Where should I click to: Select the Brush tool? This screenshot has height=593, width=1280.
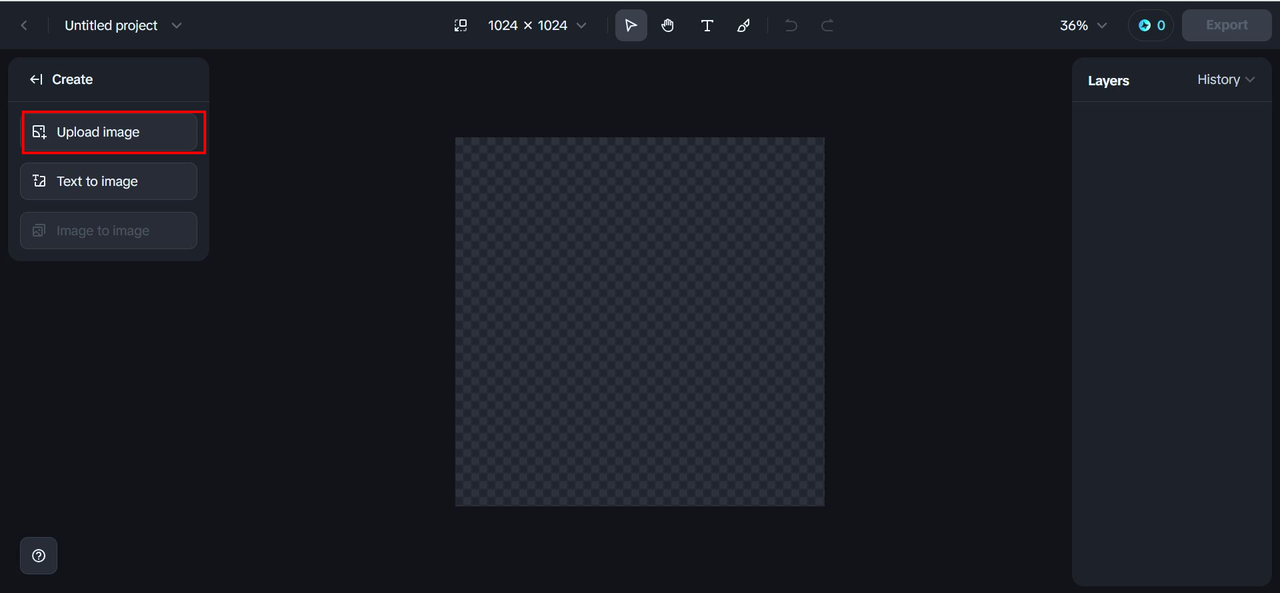(x=744, y=26)
